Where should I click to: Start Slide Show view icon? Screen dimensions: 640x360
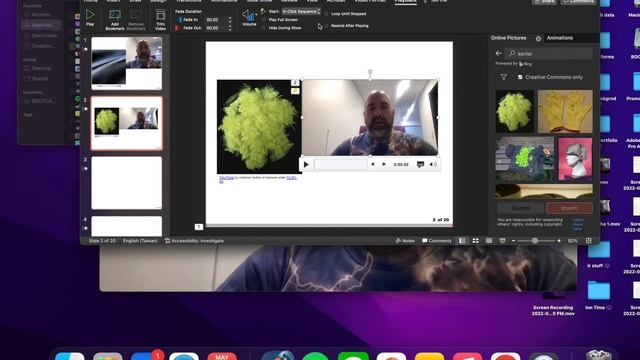[x=502, y=241]
